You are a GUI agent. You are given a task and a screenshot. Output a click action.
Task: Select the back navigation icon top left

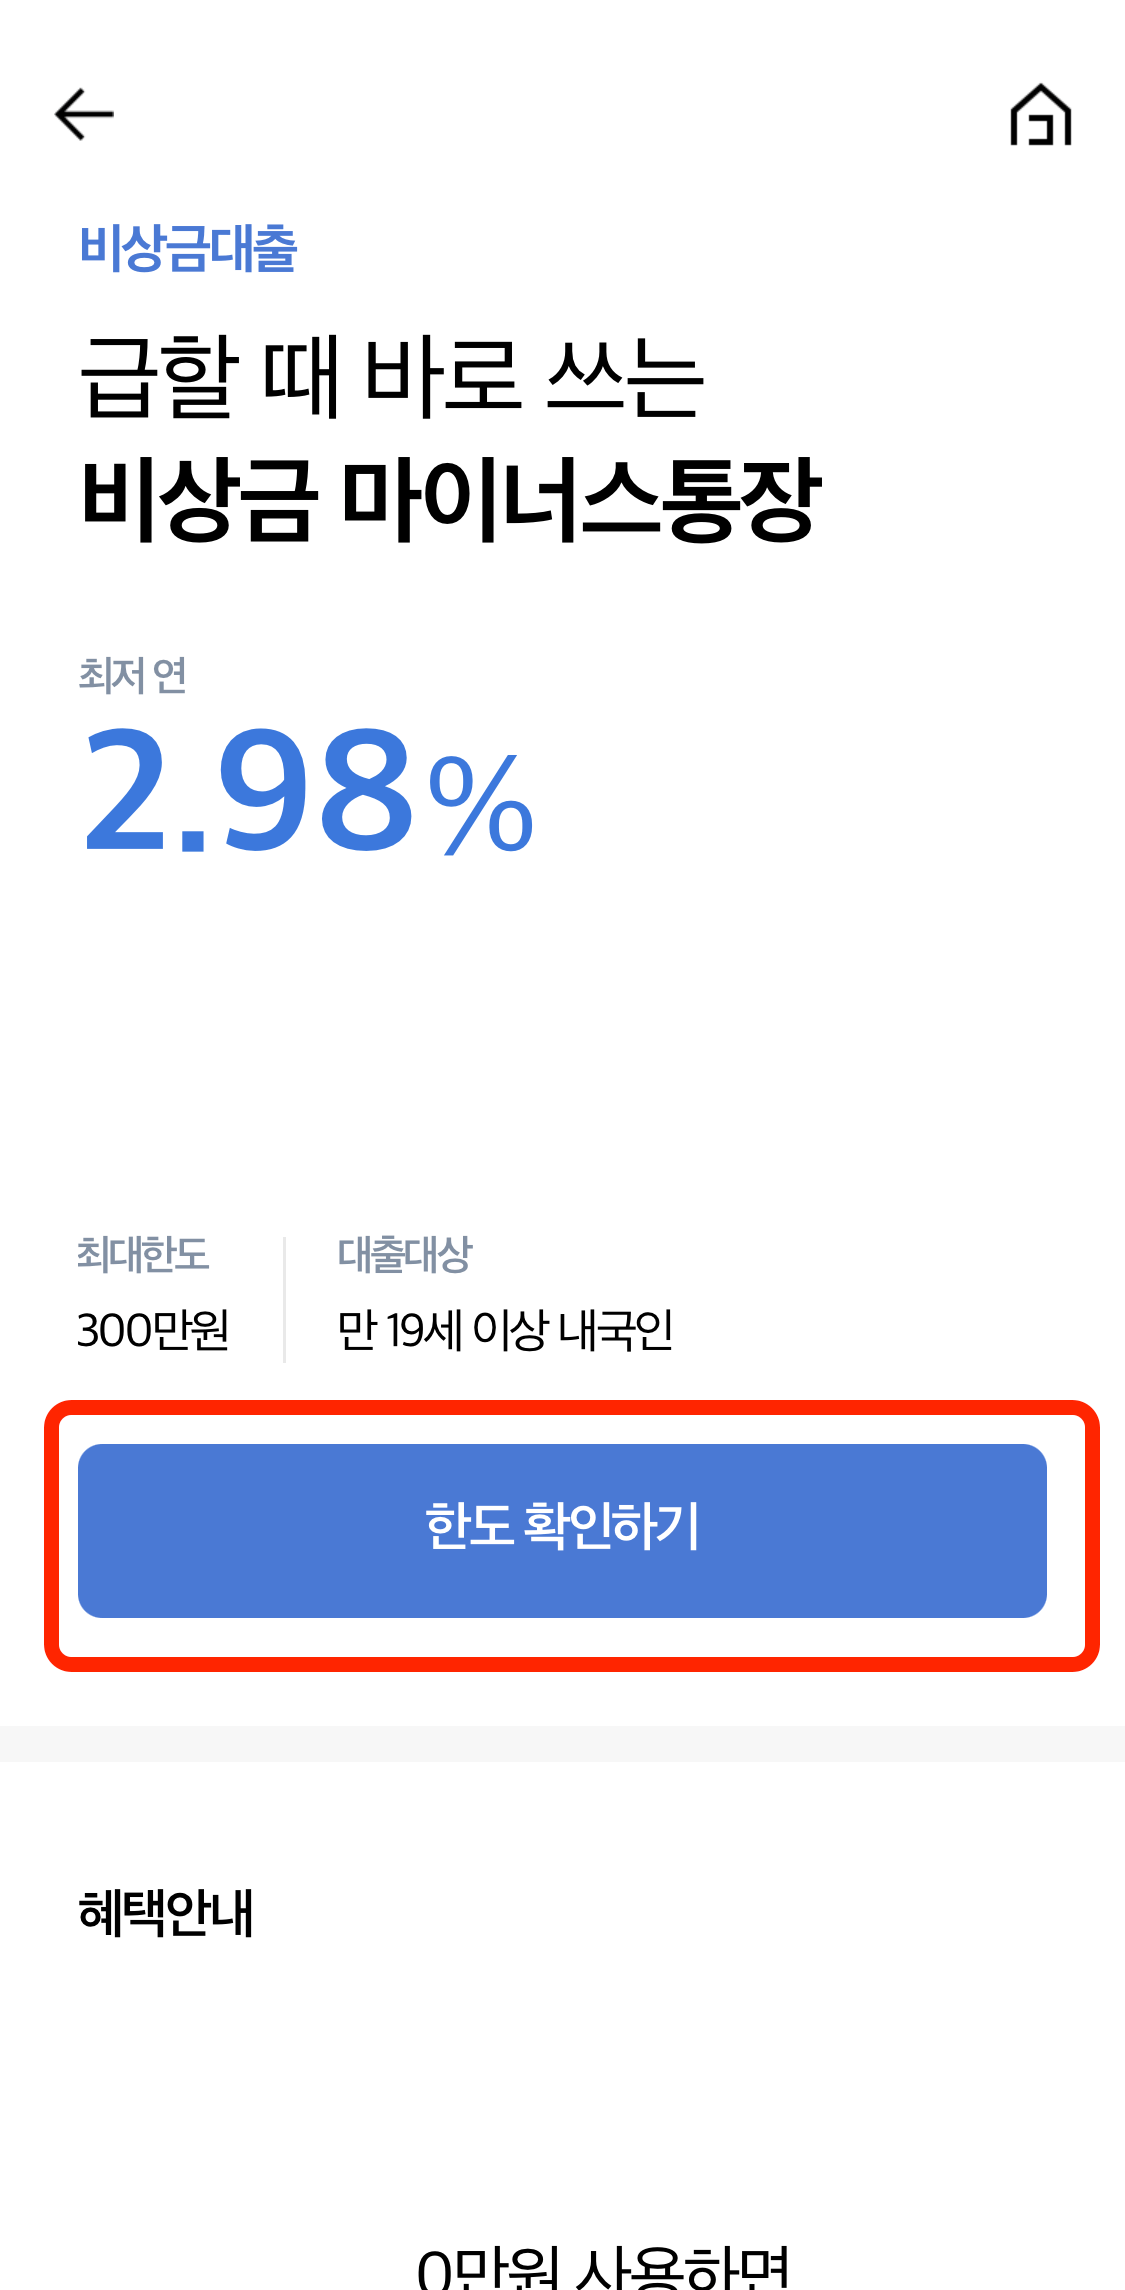coord(84,114)
